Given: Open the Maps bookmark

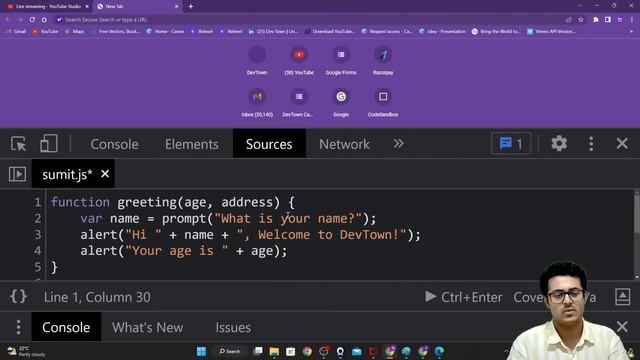Looking at the screenshot, I should pyautogui.click(x=75, y=31).
